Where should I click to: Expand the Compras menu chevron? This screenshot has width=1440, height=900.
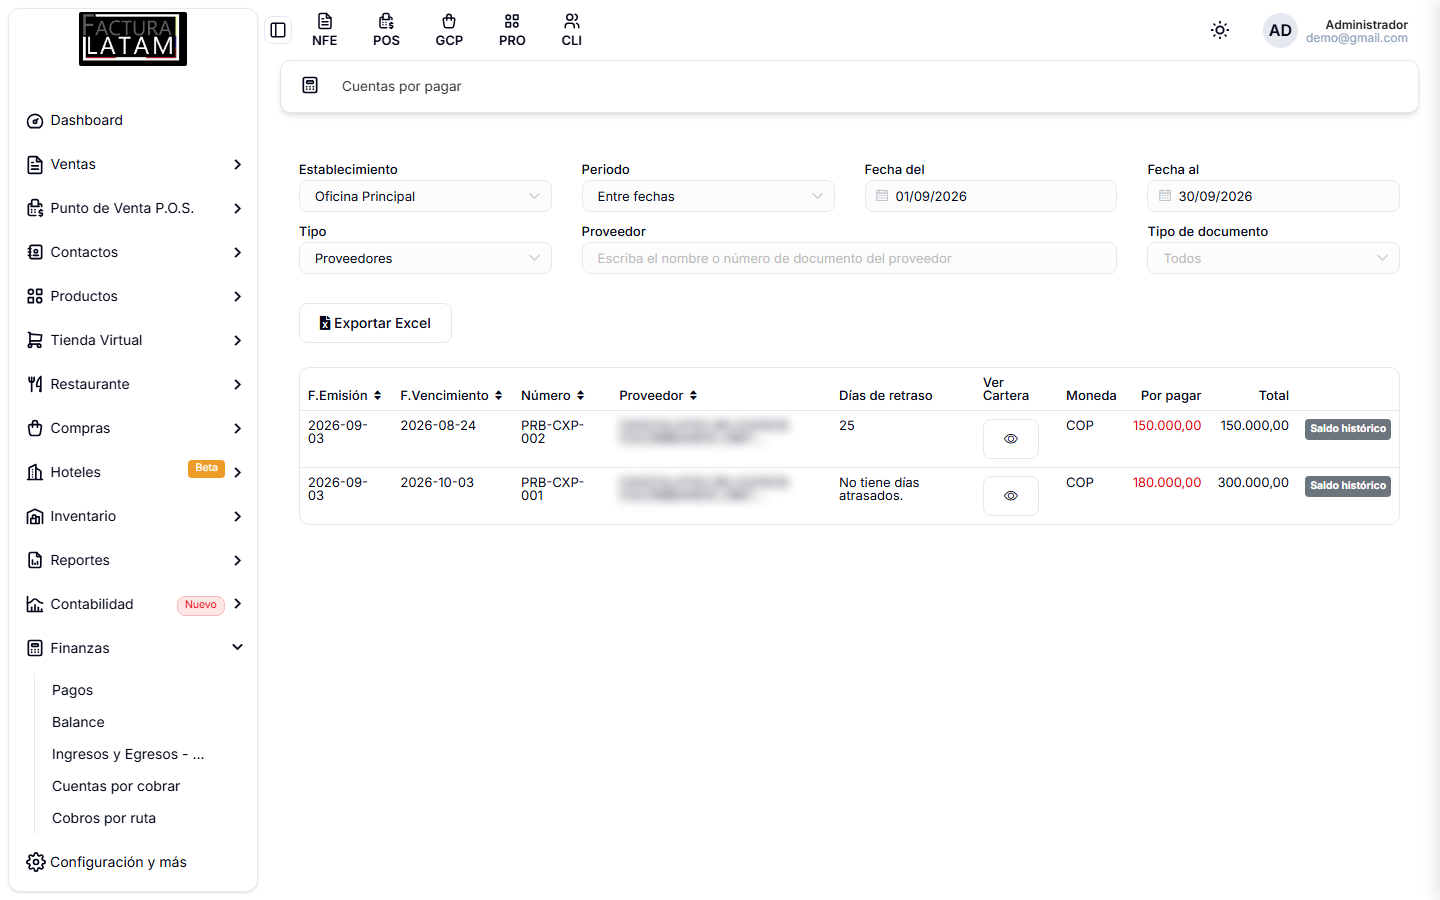pos(238,428)
